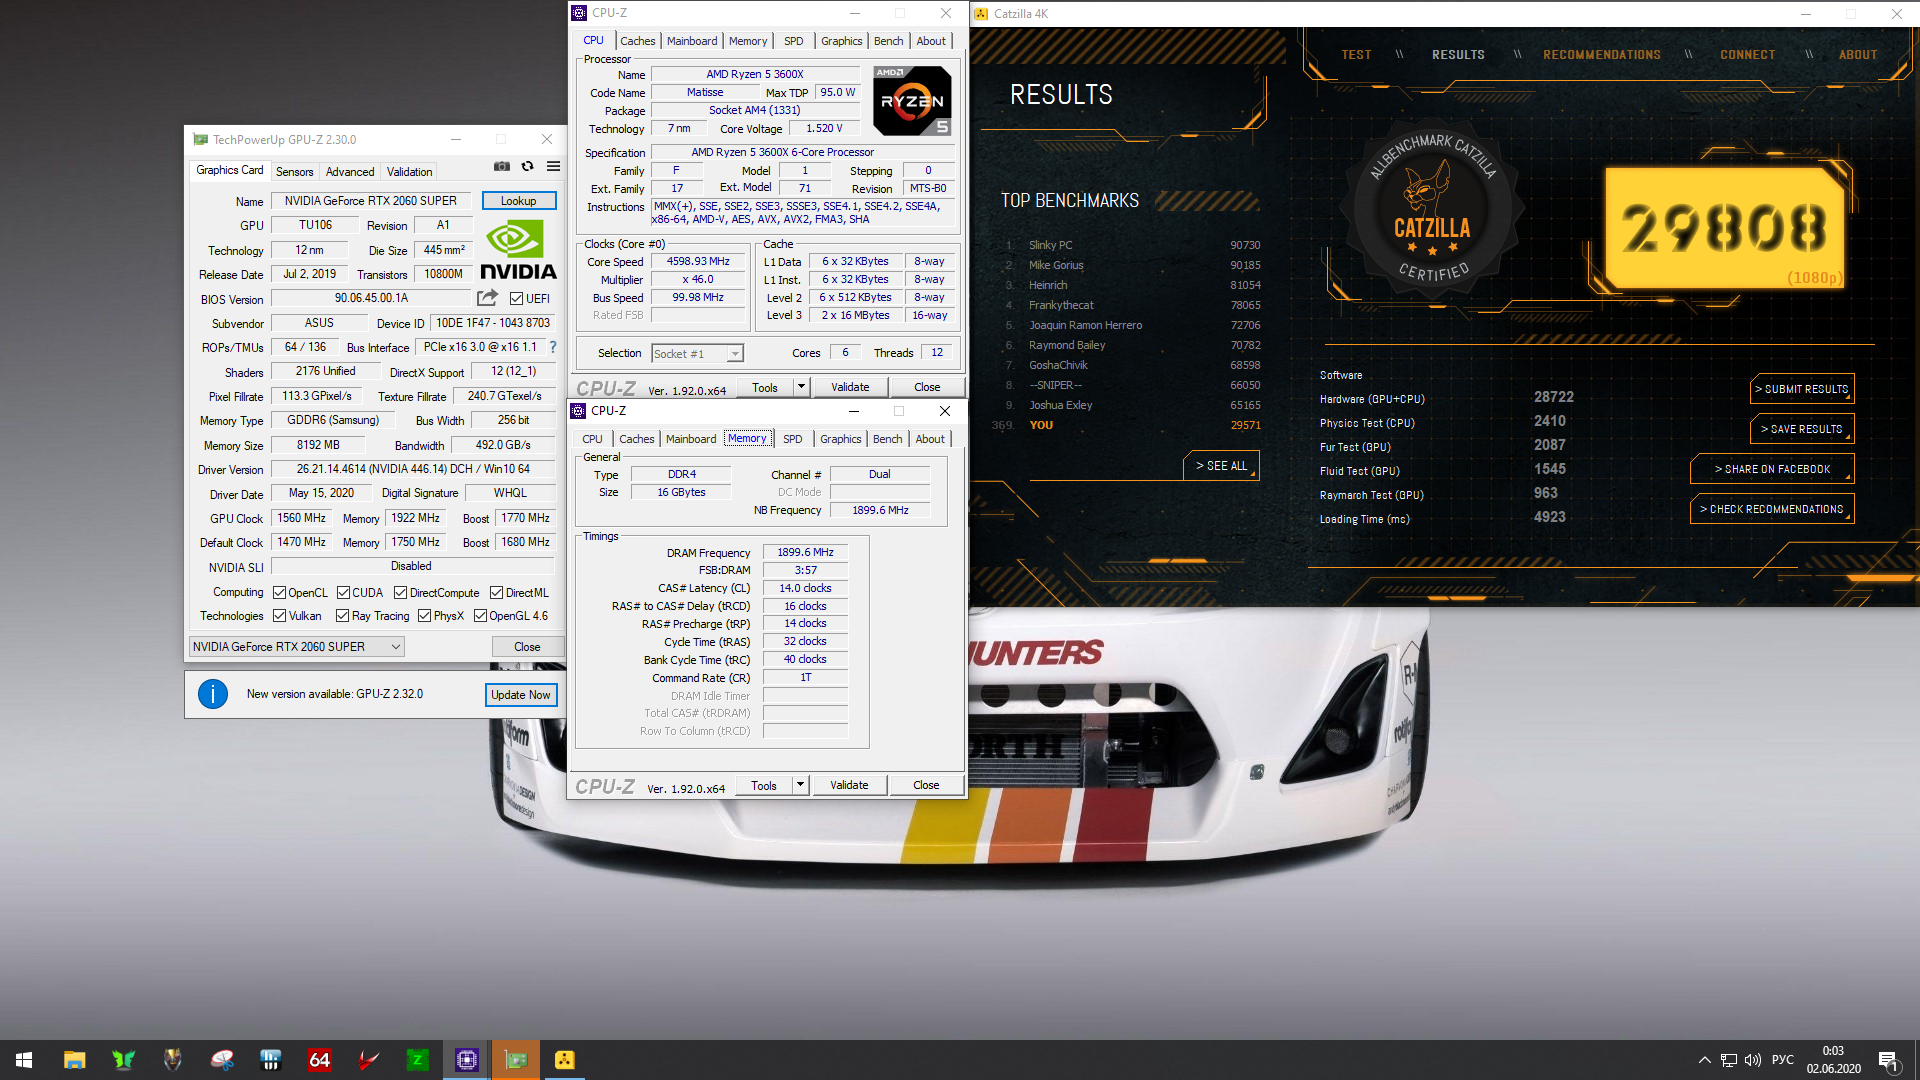1920x1080 pixels.
Task: Toggle the OpenCL checkbox
Action: click(x=280, y=593)
